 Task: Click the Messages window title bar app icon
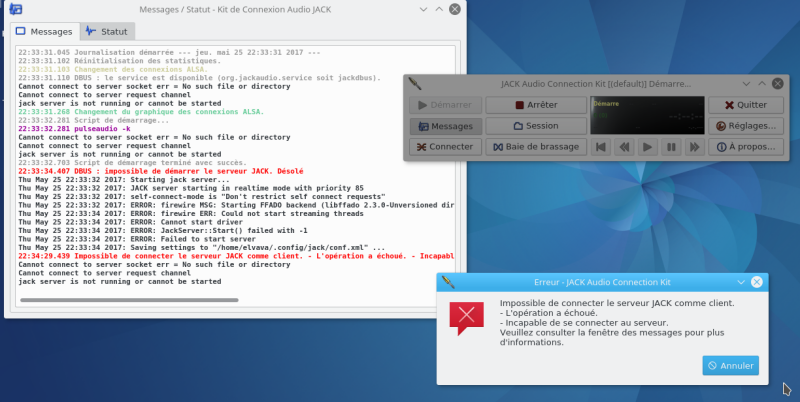[x=16, y=9]
